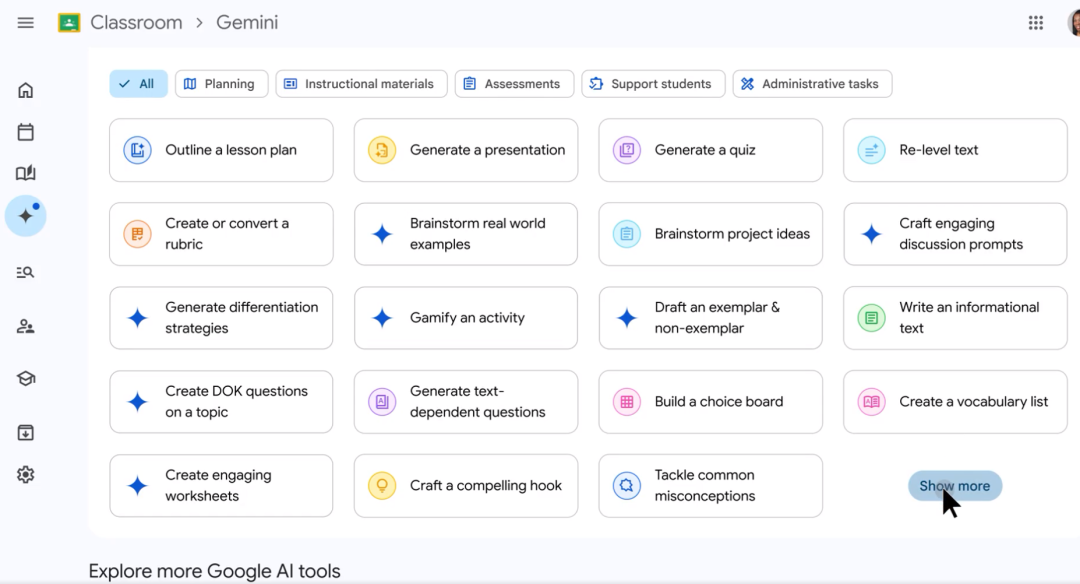
Task: Open Craft a compelling hook
Action: point(466,486)
